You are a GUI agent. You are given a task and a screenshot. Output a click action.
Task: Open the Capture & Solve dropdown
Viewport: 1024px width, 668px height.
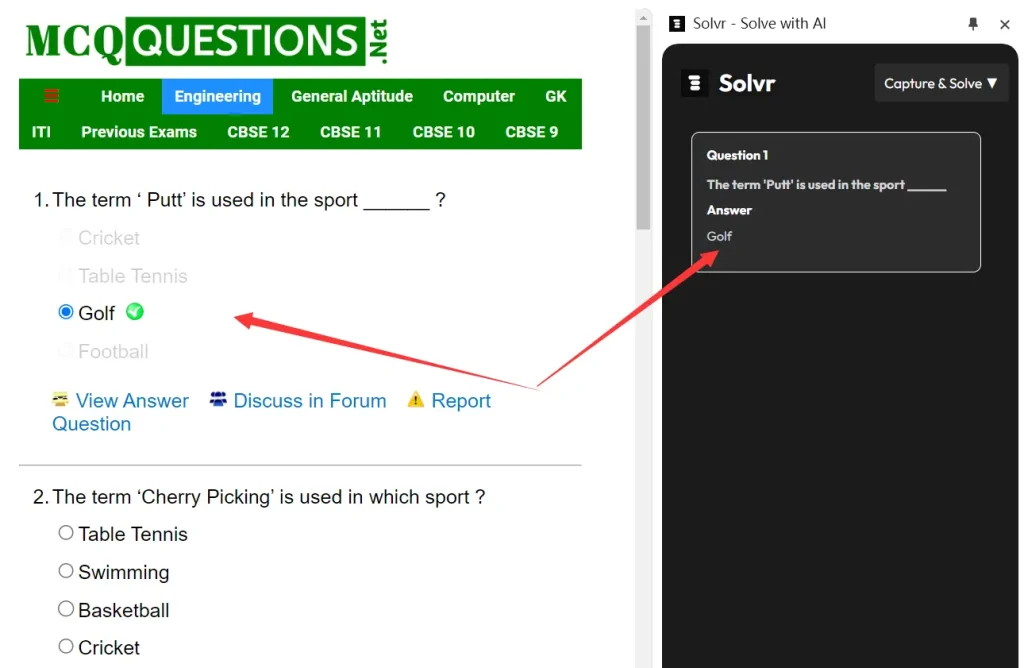tap(941, 84)
